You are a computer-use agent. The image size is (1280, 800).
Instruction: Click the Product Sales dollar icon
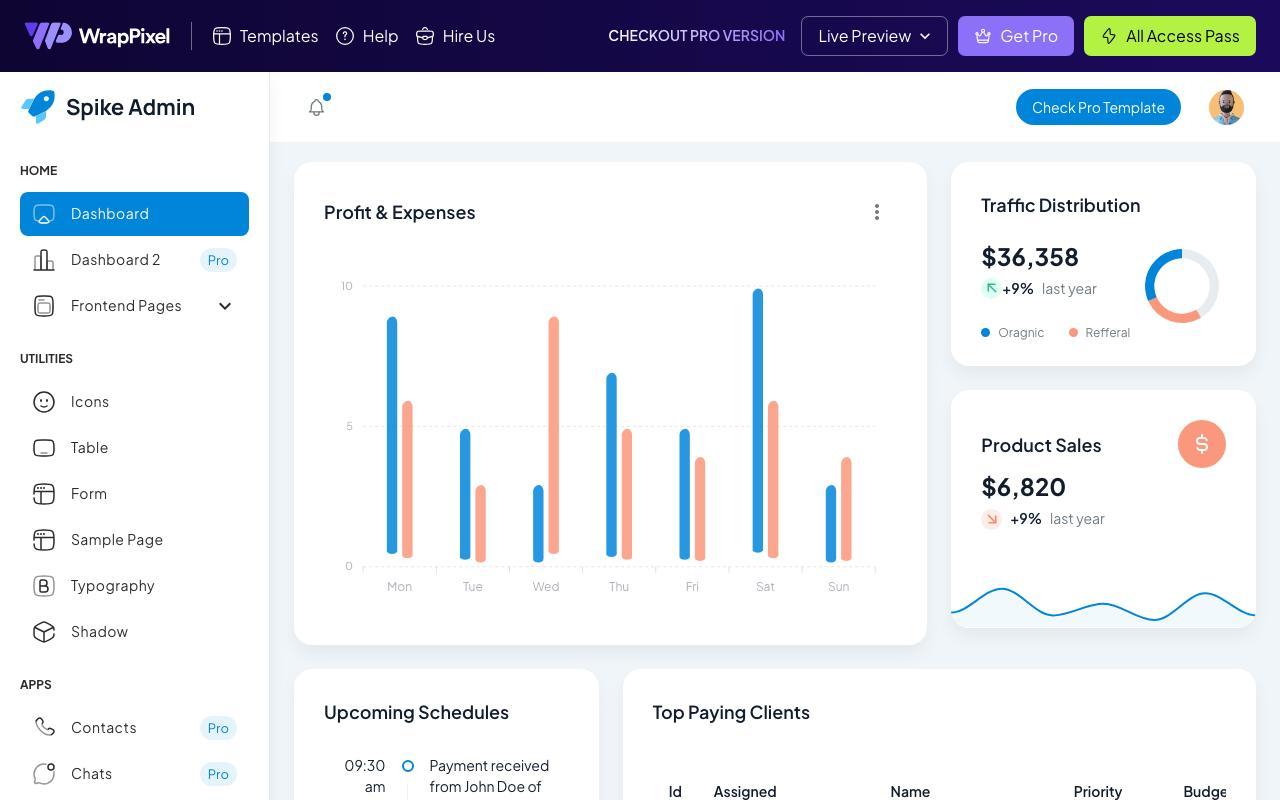[x=1202, y=444]
